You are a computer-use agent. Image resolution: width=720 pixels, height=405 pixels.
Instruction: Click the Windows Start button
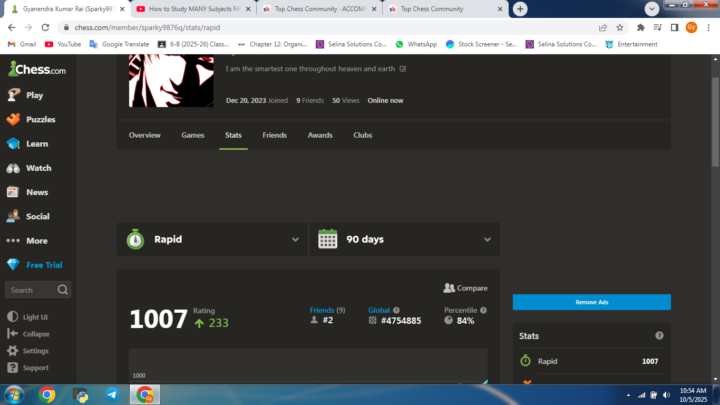[x=14, y=395]
